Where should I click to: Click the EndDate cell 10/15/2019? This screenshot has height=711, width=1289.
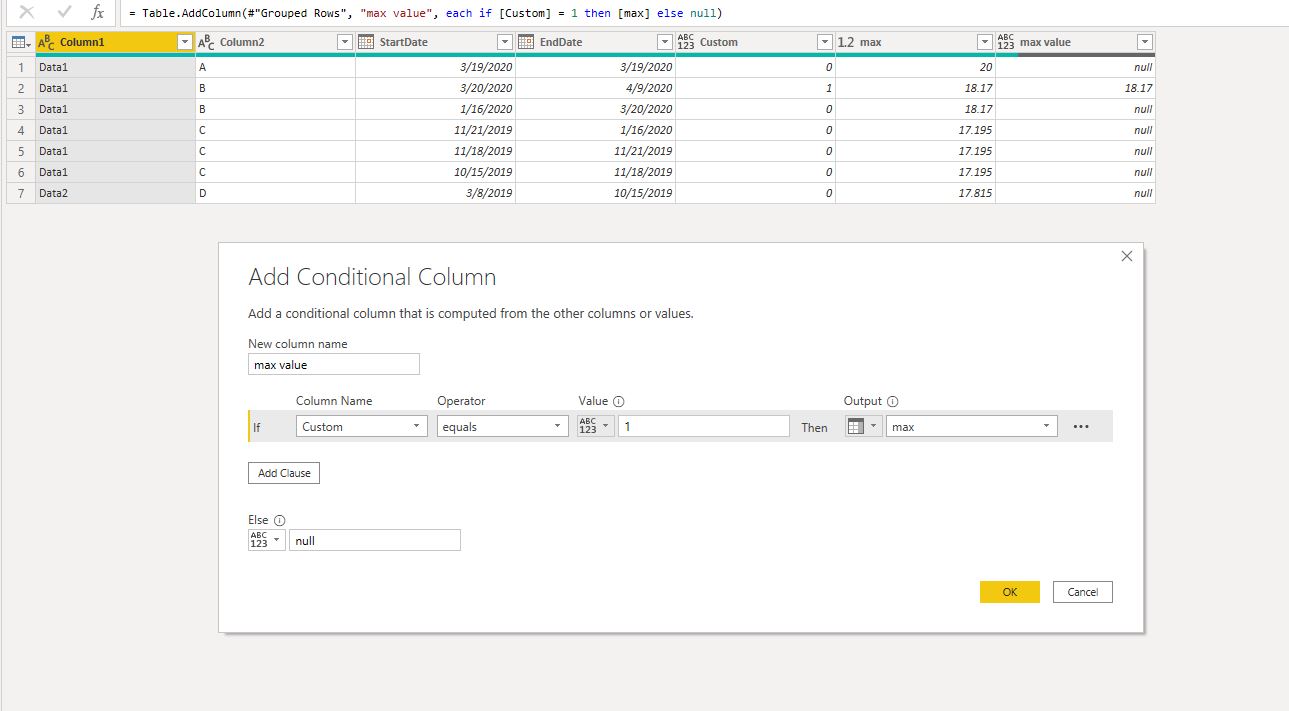(595, 193)
